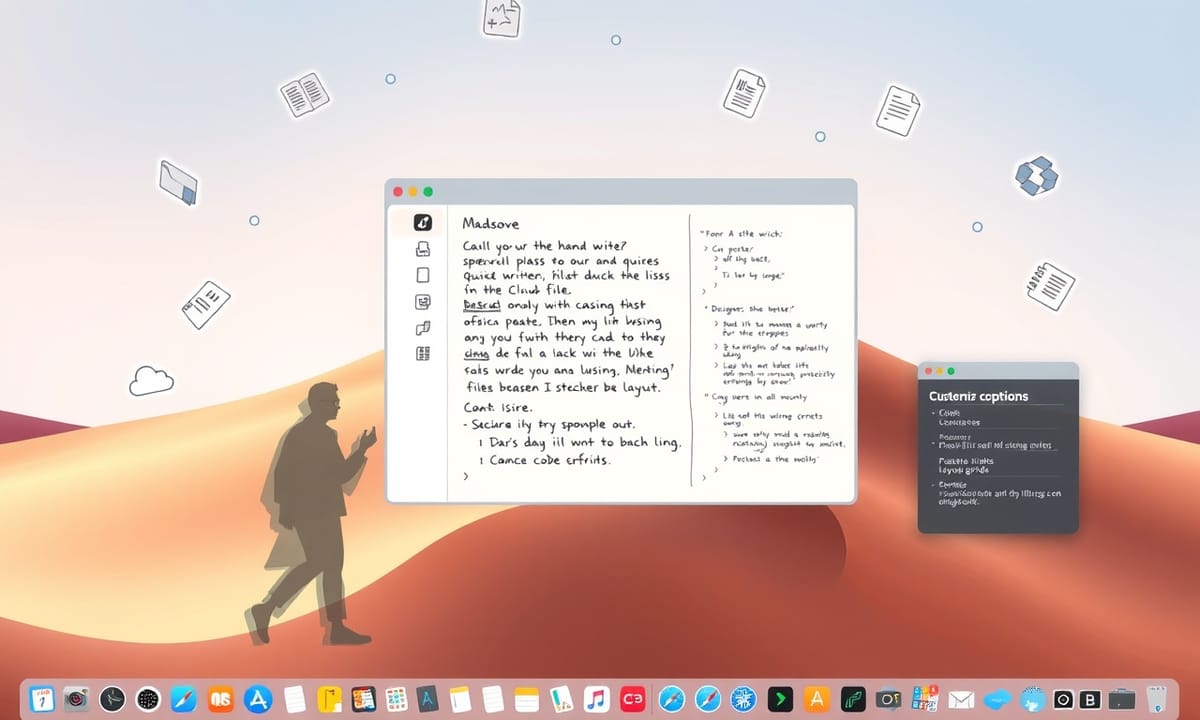Expand the bottom chevron in the note's right column

point(705,478)
